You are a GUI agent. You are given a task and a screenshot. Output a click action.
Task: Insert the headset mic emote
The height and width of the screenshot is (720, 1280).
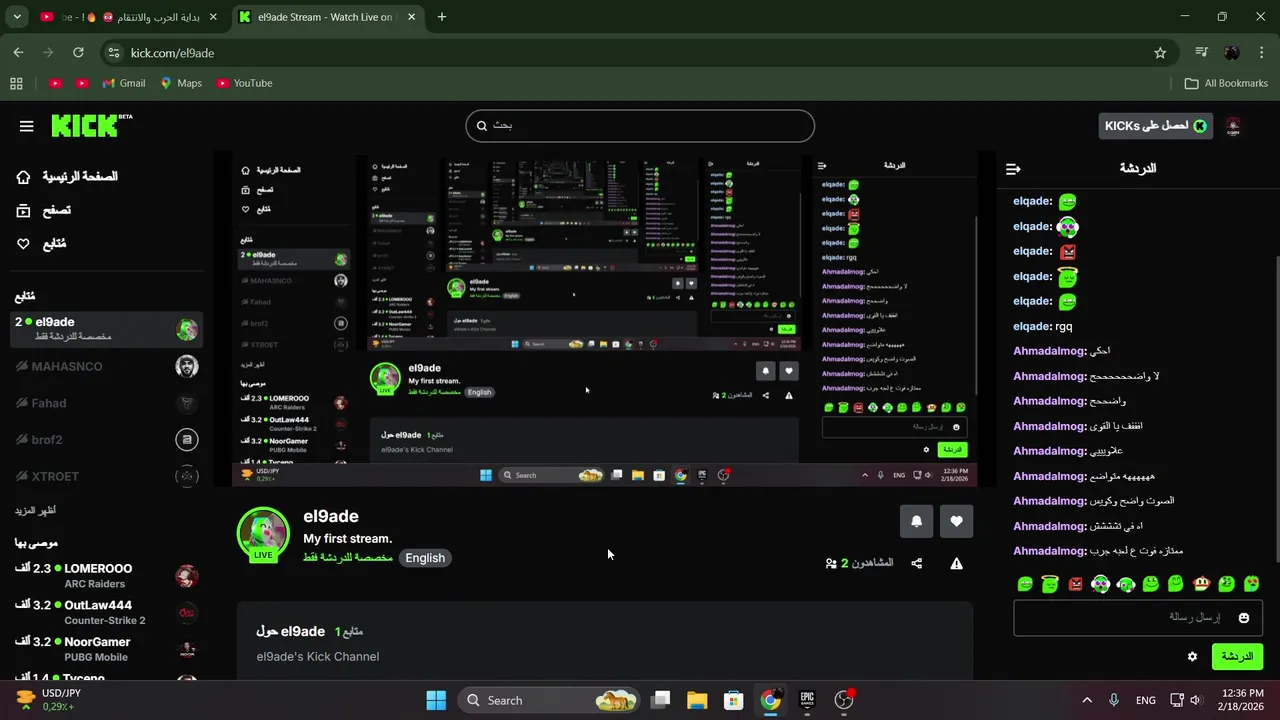(x=1126, y=584)
